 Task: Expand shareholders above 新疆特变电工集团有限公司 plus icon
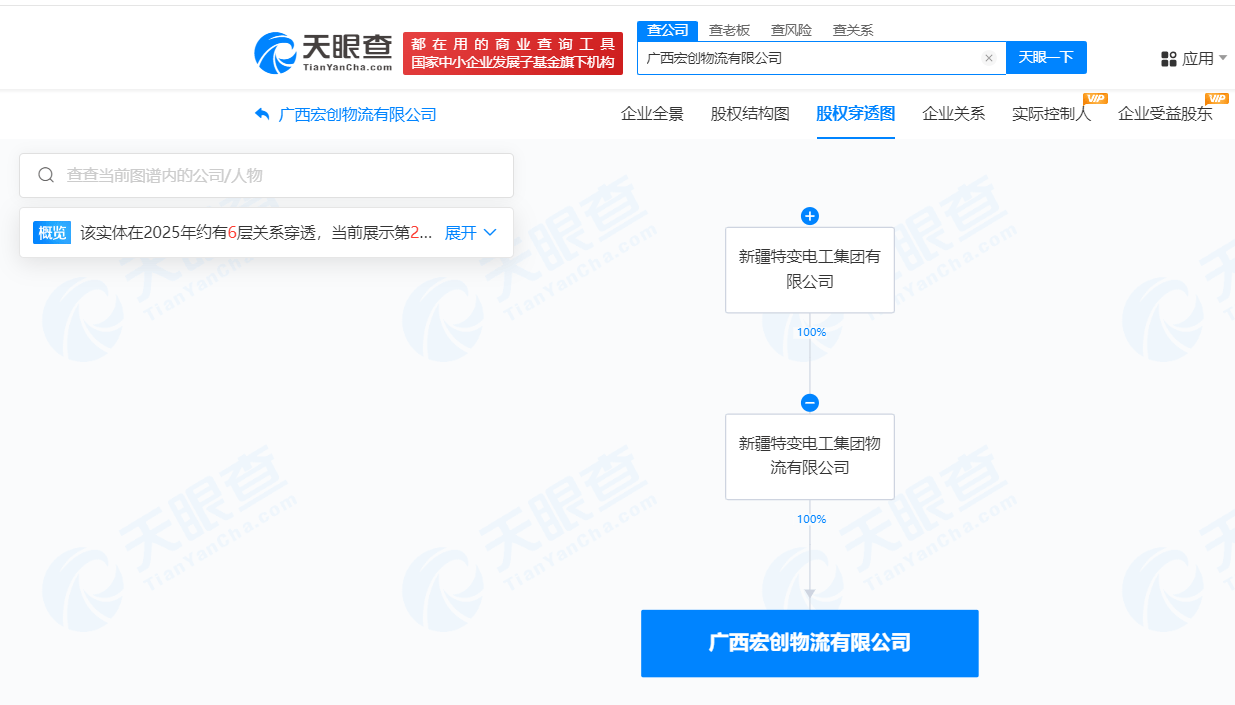[810, 216]
